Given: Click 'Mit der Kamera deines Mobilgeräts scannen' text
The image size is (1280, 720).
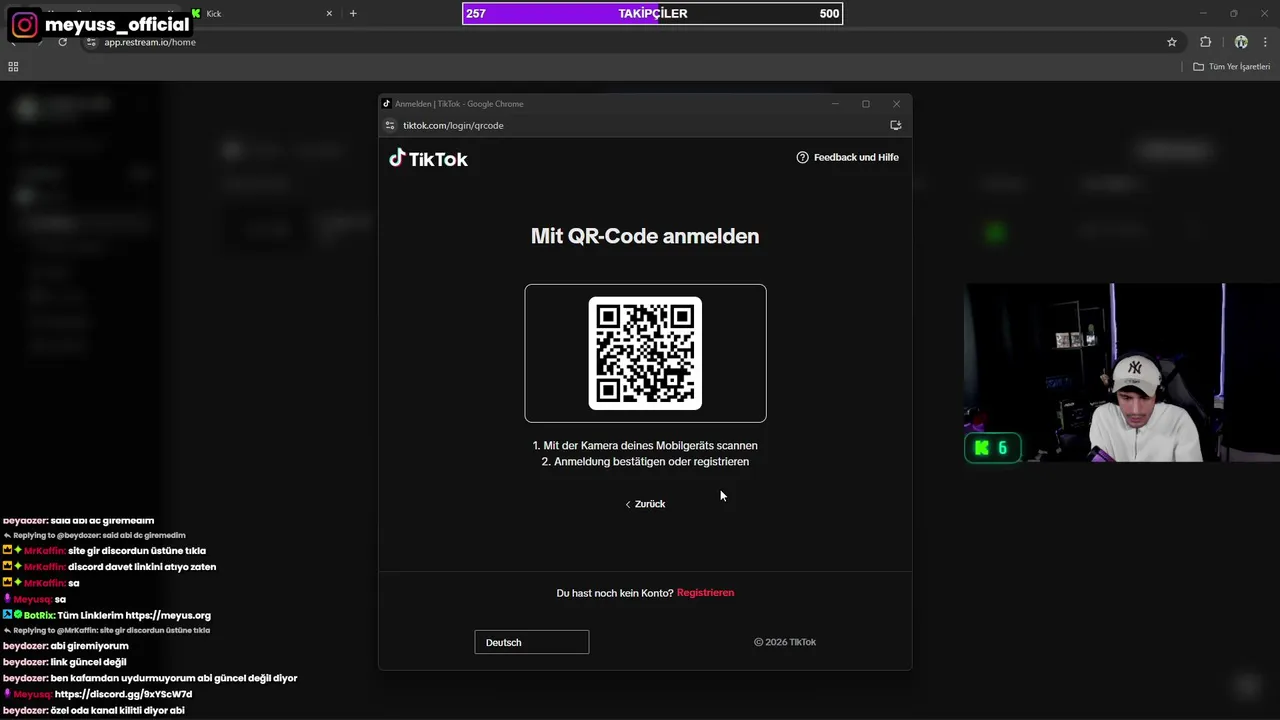Looking at the screenshot, I should click(x=650, y=446).
